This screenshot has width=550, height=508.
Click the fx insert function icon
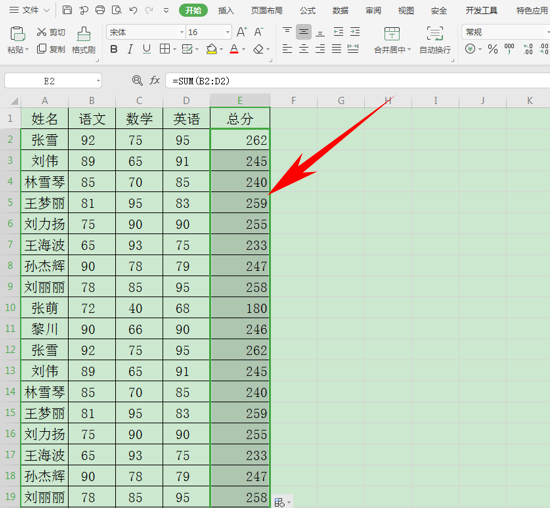tap(155, 81)
